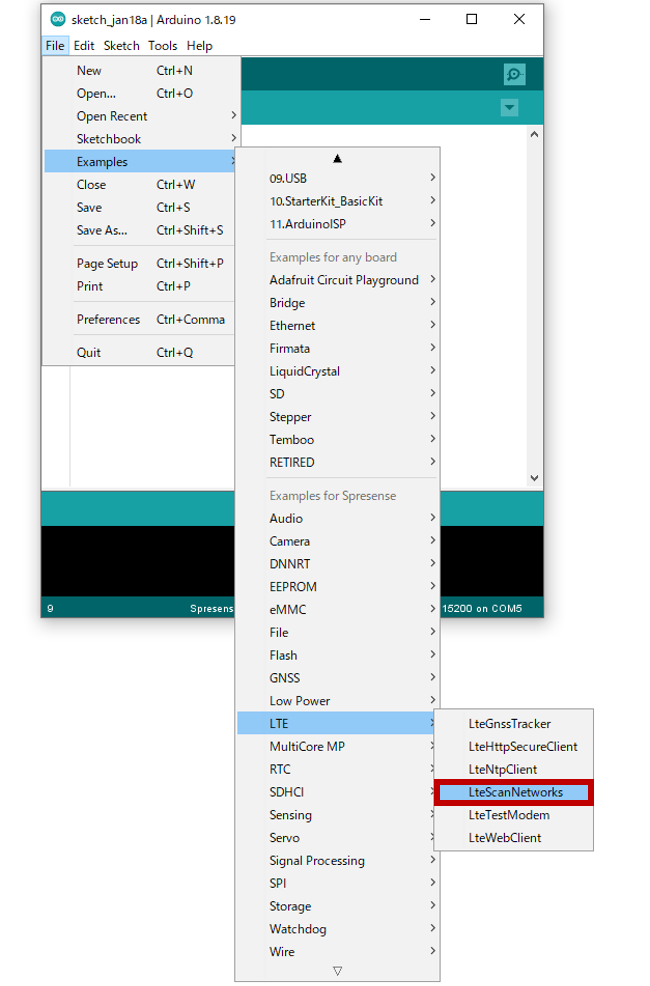This screenshot has width=650, height=986.
Task: Select the LTE examples entry
Action: (336, 724)
